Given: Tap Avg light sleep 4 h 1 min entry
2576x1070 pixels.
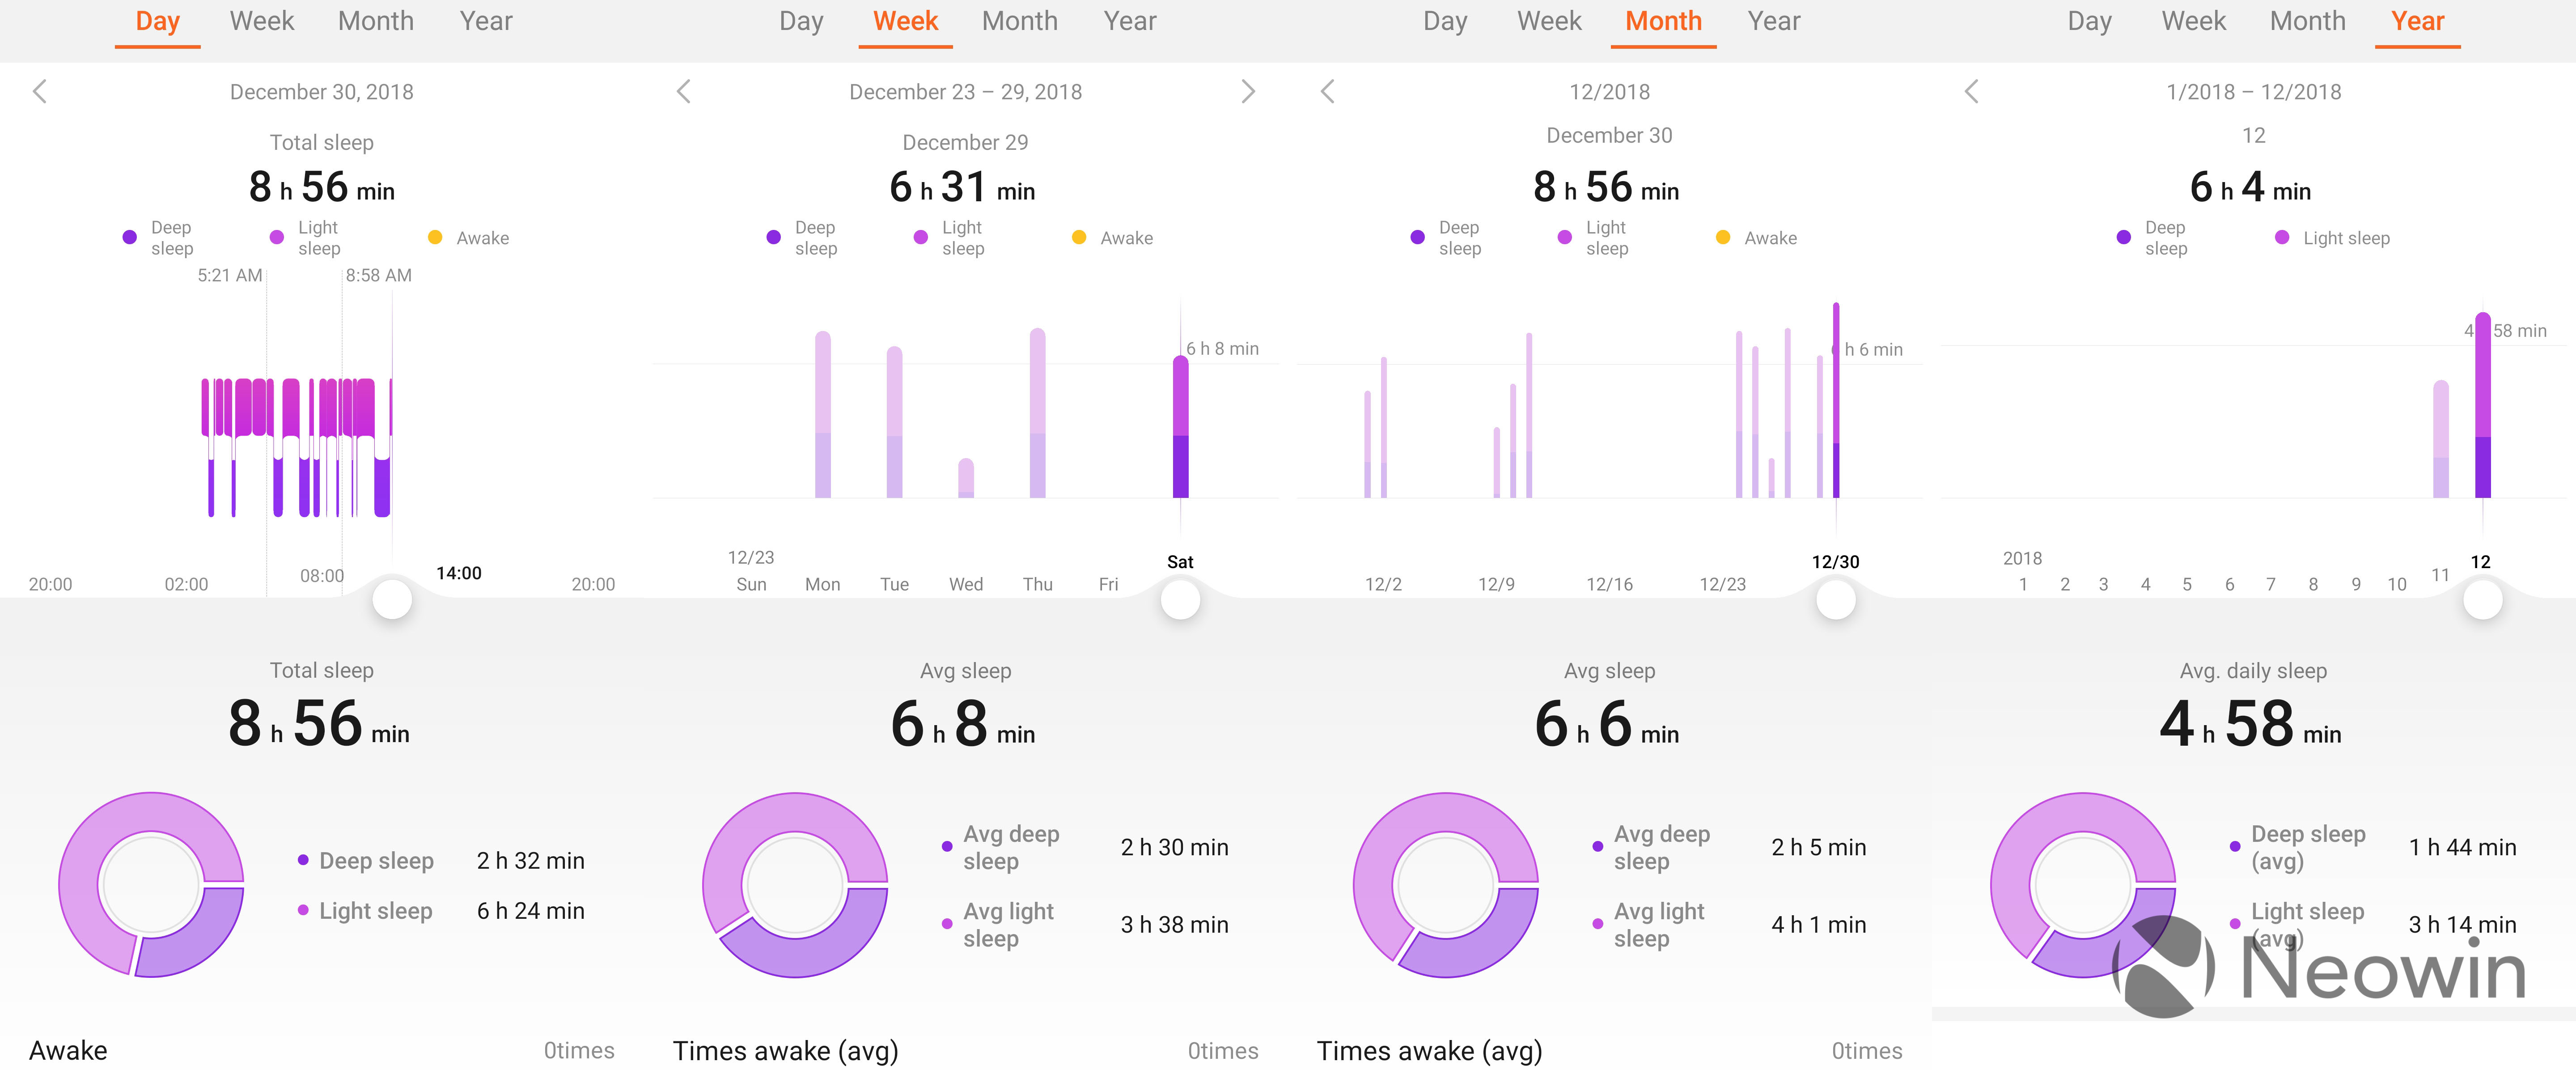Looking at the screenshot, I should pos(1729,925).
